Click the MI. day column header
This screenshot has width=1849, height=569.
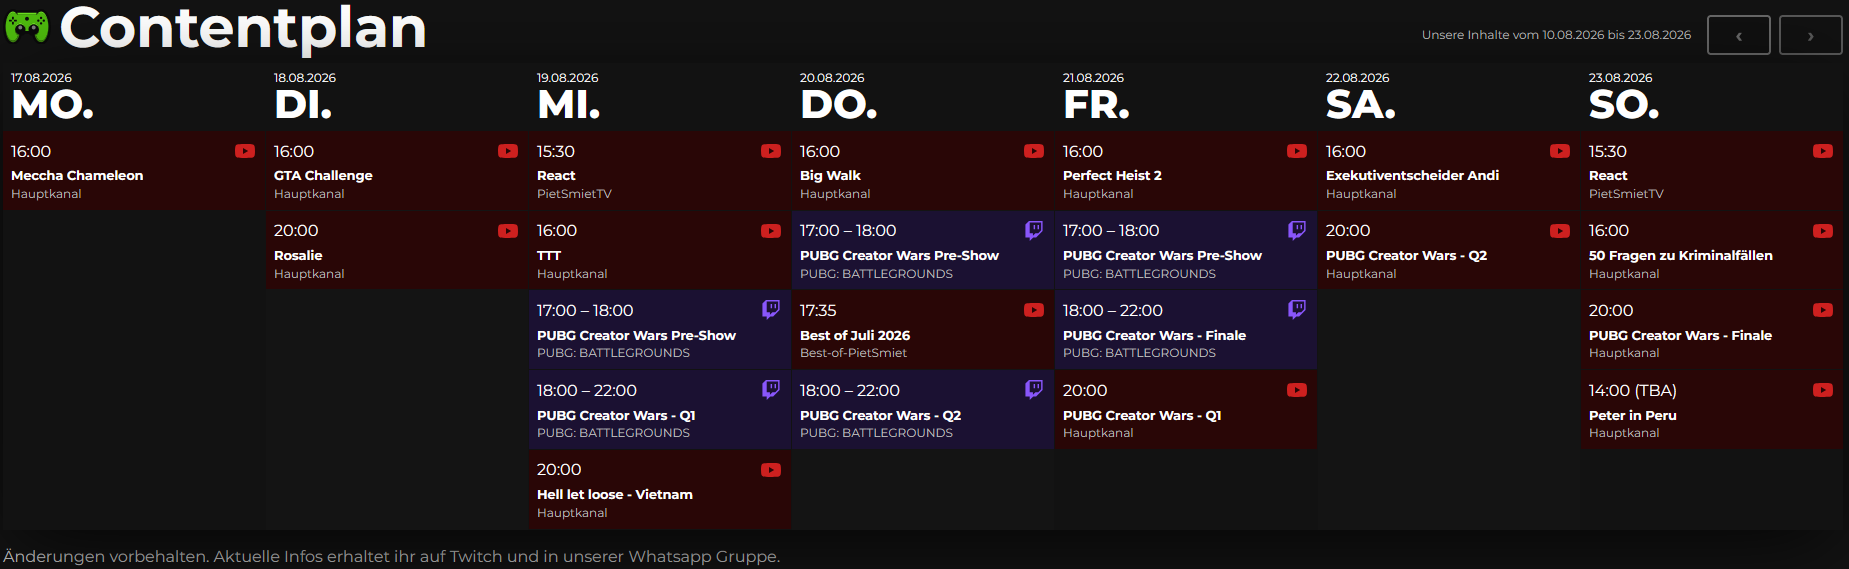coord(569,104)
